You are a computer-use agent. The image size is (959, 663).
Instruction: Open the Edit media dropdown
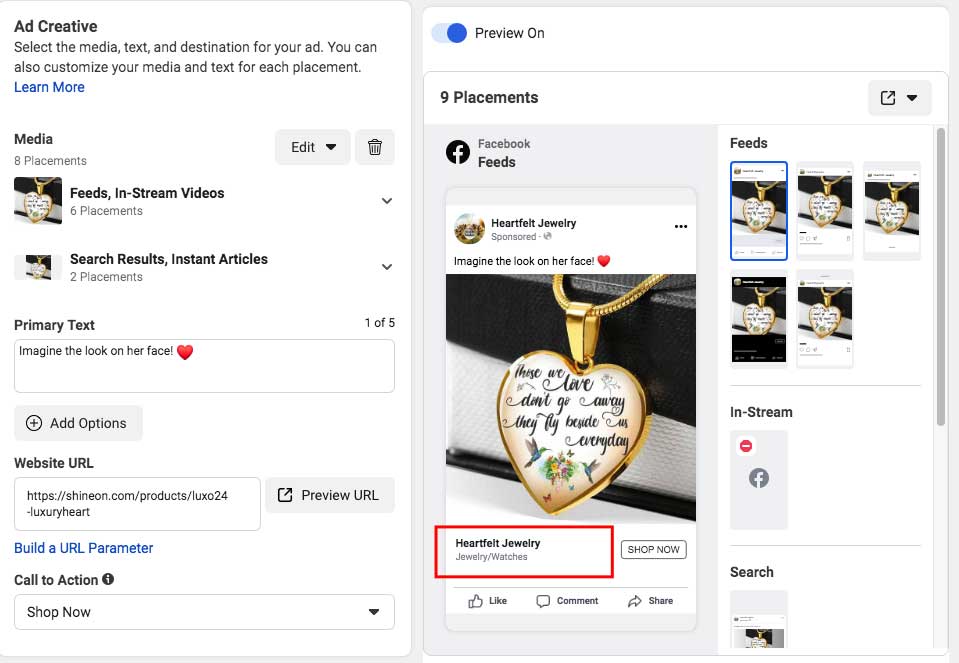click(x=313, y=147)
